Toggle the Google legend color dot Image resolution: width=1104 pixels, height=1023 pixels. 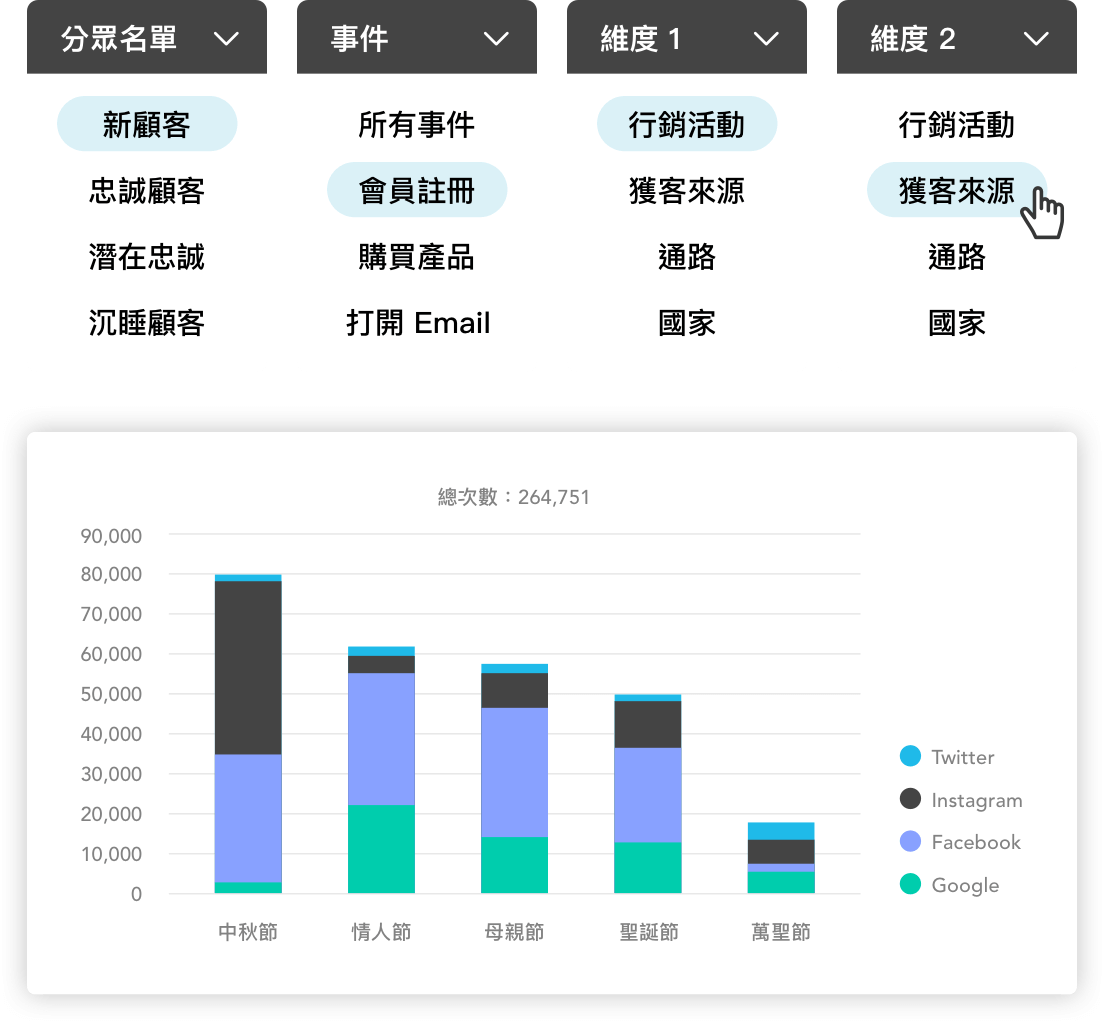point(910,884)
